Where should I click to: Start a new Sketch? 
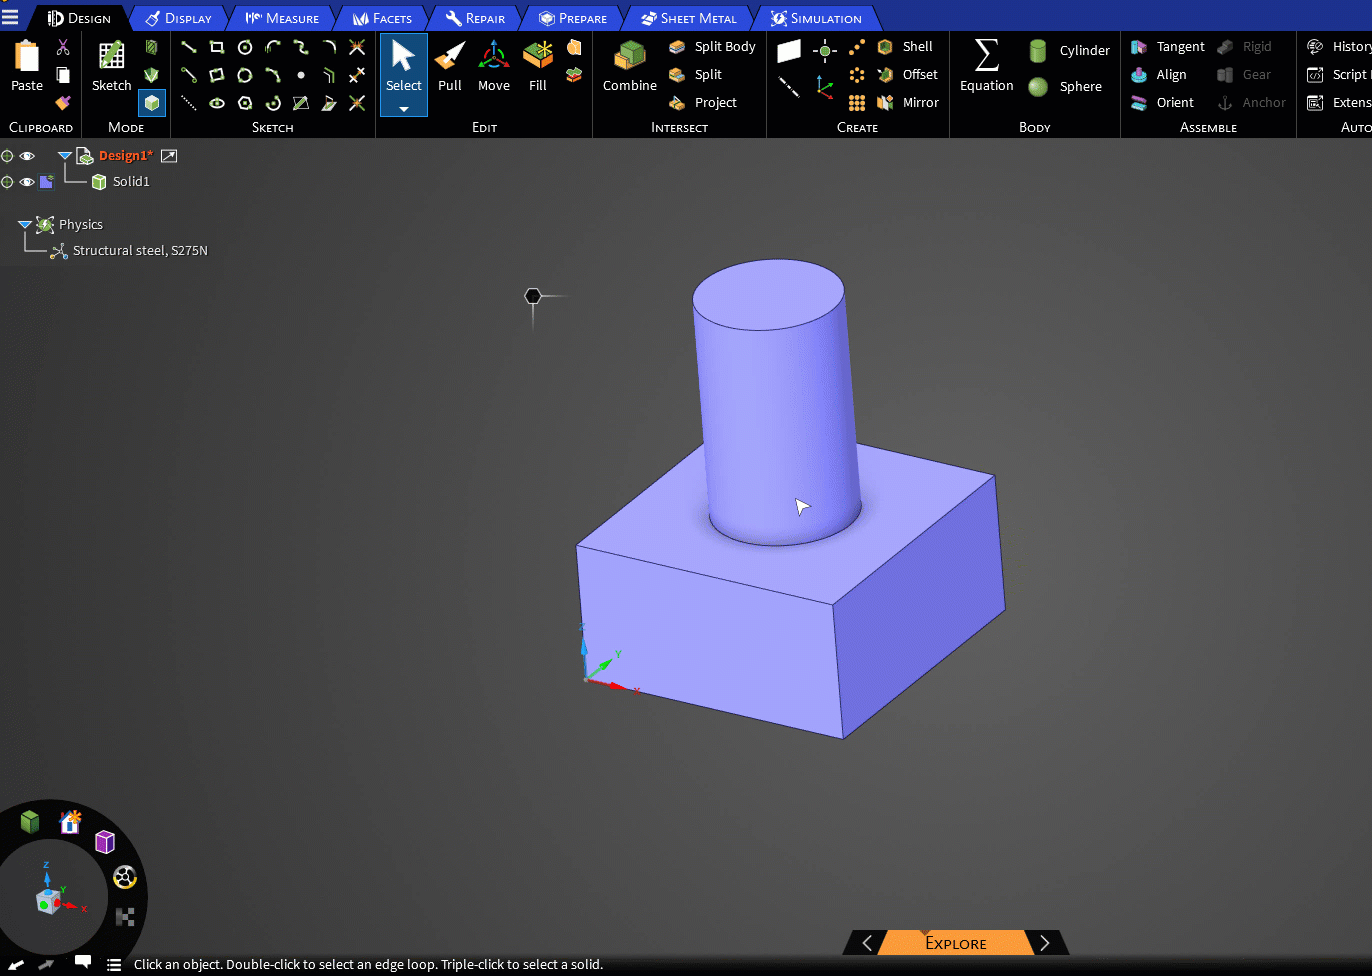point(110,68)
